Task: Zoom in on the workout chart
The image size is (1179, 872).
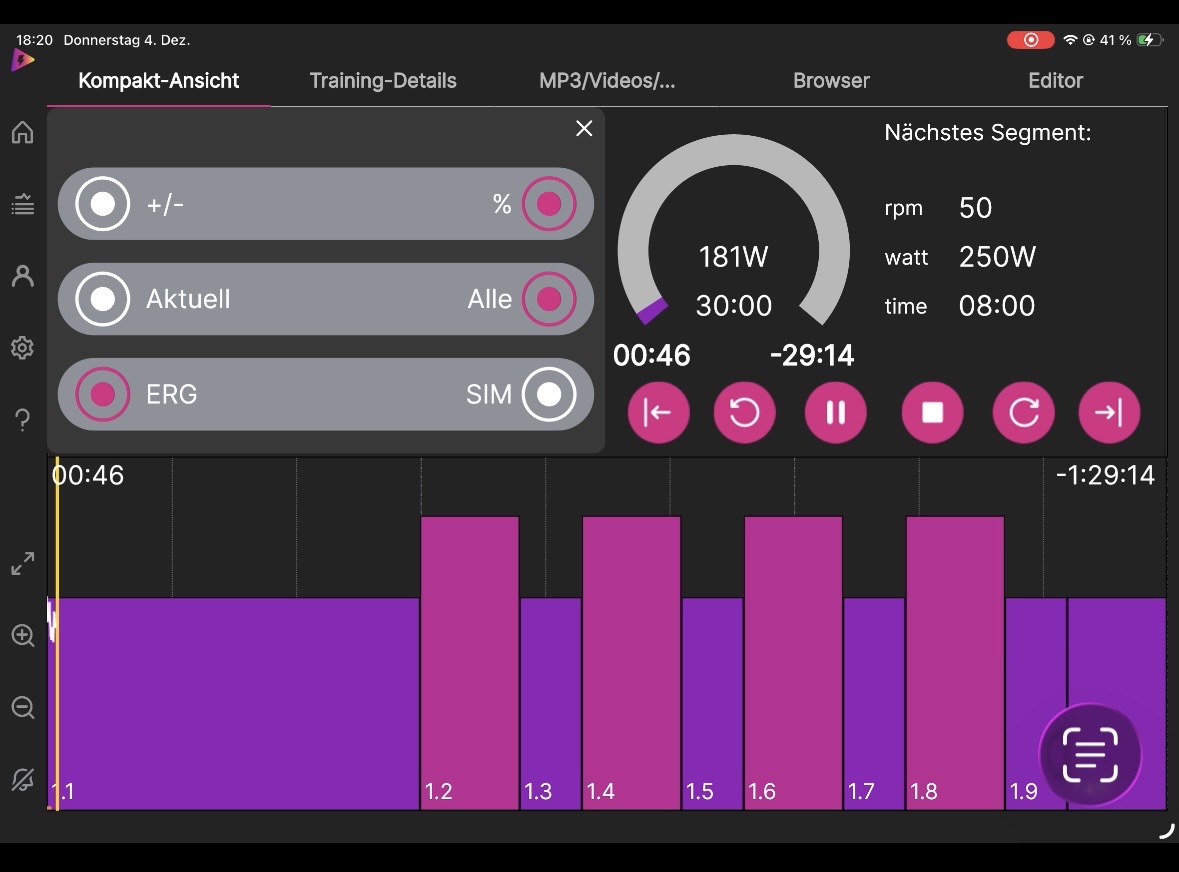Action: pyautogui.click(x=22, y=635)
